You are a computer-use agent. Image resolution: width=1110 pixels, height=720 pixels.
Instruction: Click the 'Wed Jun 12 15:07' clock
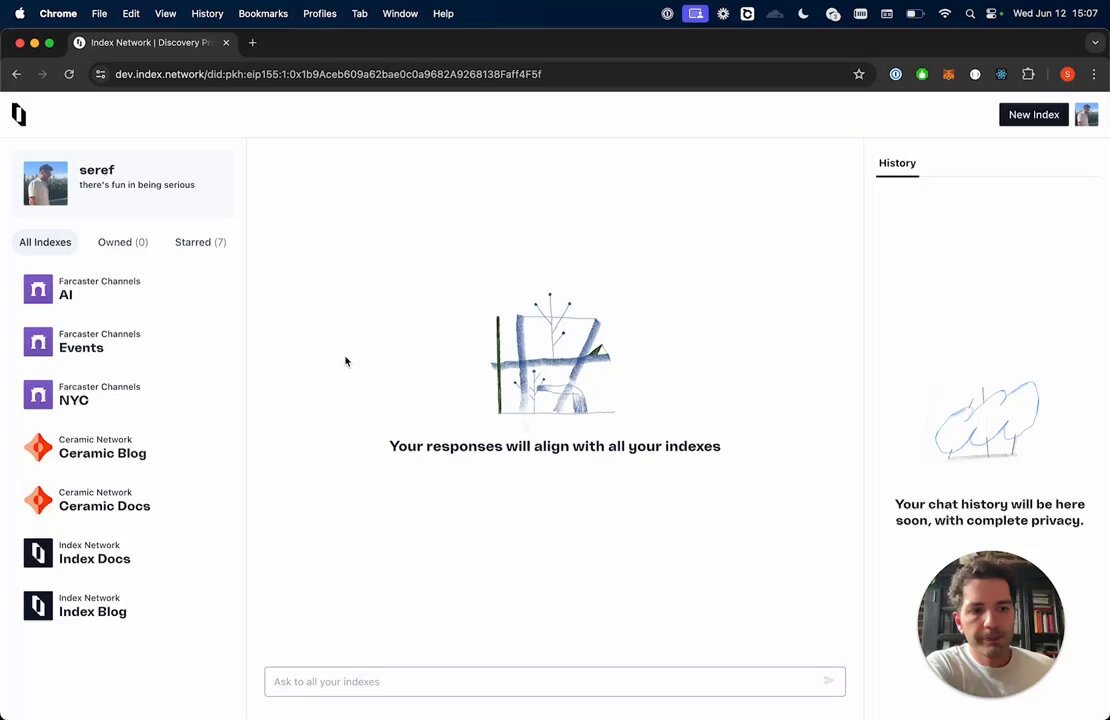click(x=1055, y=13)
